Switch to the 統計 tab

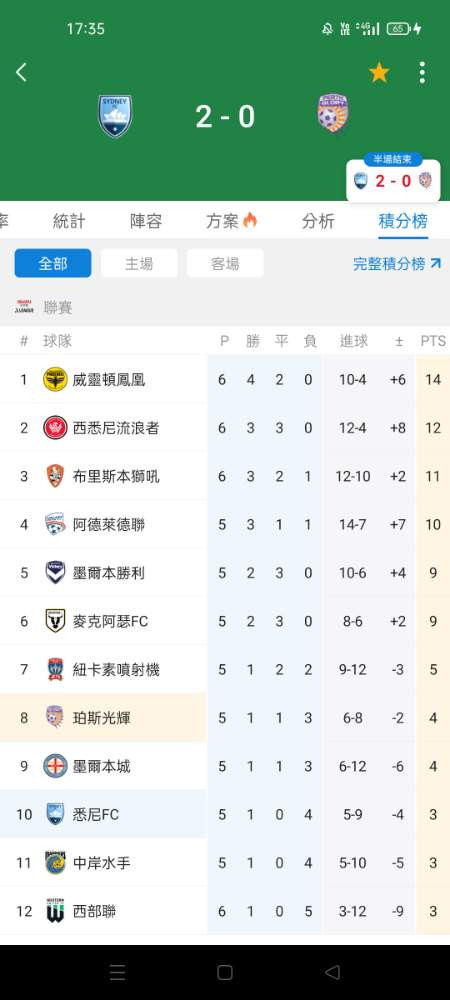pos(69,221)
